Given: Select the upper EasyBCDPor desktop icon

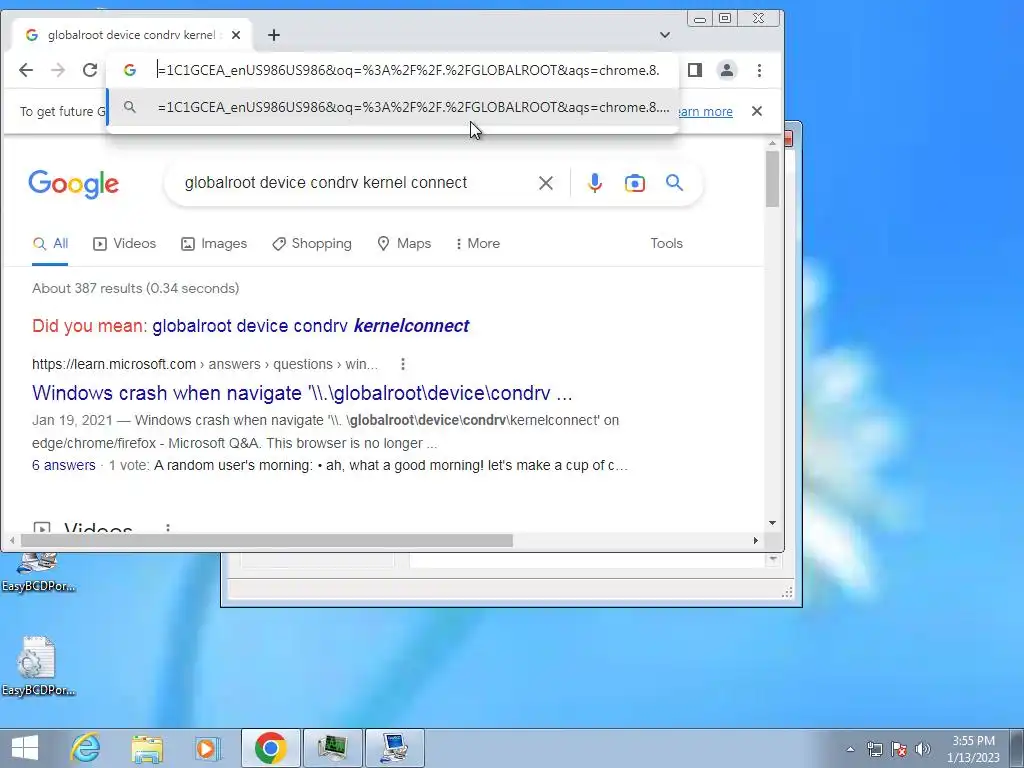Looking at the screenshot, I should [x=38, y=572].
